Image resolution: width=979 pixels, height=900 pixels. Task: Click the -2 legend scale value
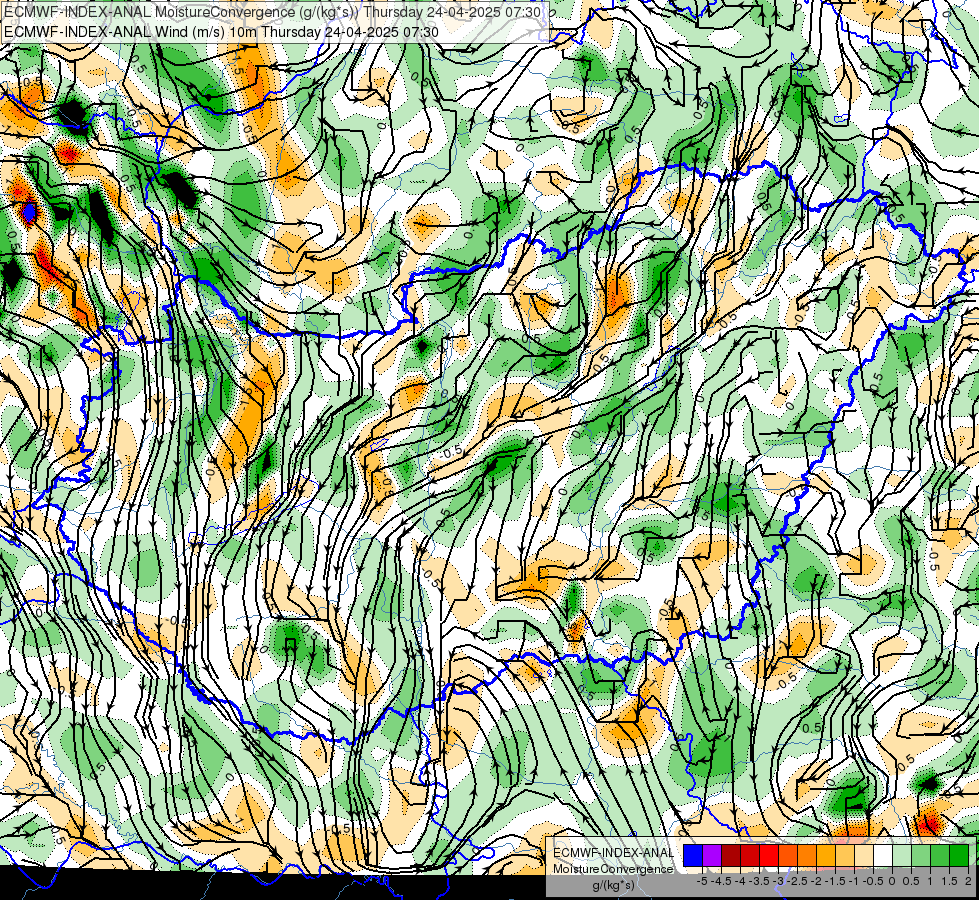point(816,881)
